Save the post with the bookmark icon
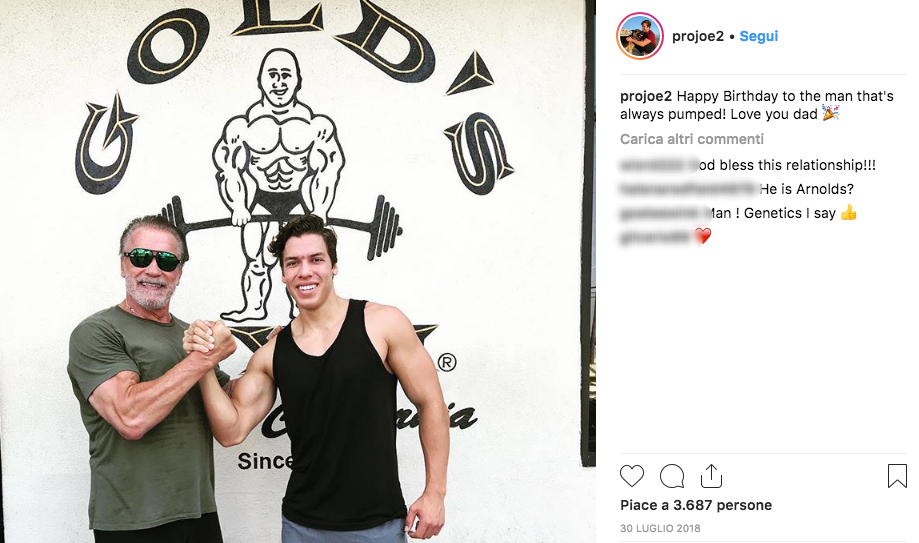Viewport: 919px width, 543px height. (x=897, y=476)
